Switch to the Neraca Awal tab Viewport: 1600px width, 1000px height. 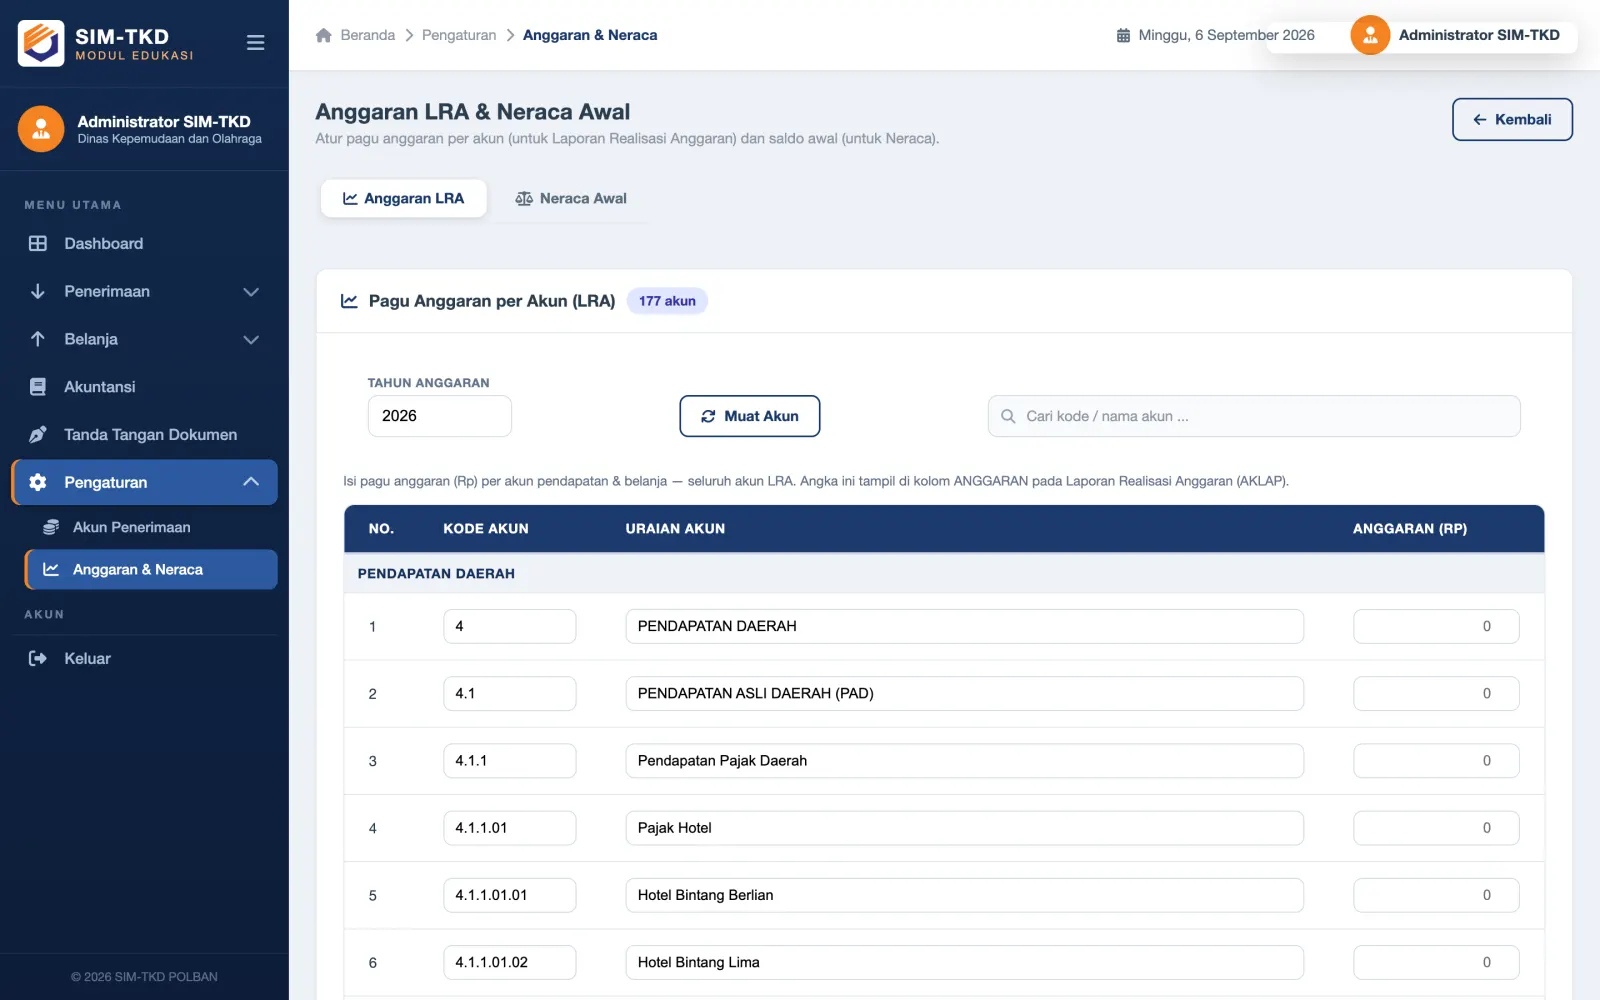[x=571, y=198]
